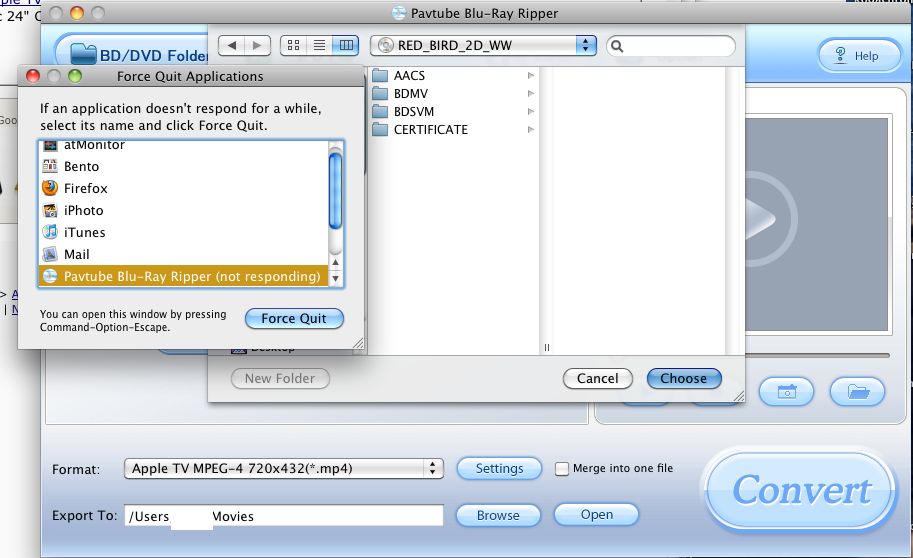This screenshot has height=558, width=913.
Task: Expand the CERTIFICATE folder arrow
Action: pyautogui.click(x=530, y=130)
